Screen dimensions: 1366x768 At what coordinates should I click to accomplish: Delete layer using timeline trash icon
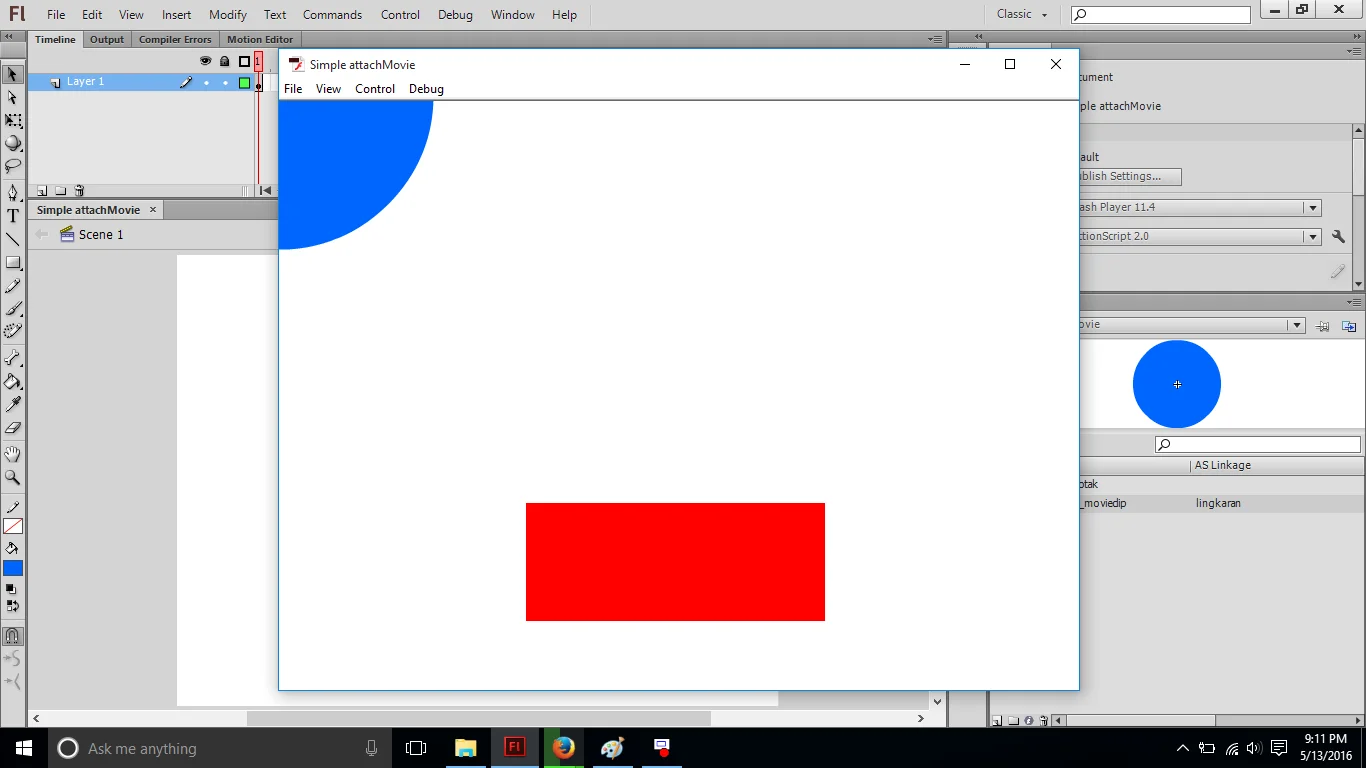(79, 191)
